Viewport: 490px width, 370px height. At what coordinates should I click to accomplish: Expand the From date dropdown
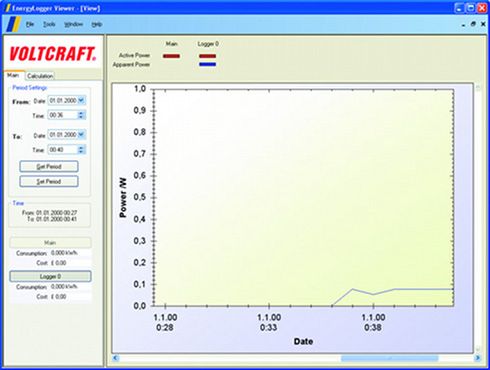click(81, 100)
